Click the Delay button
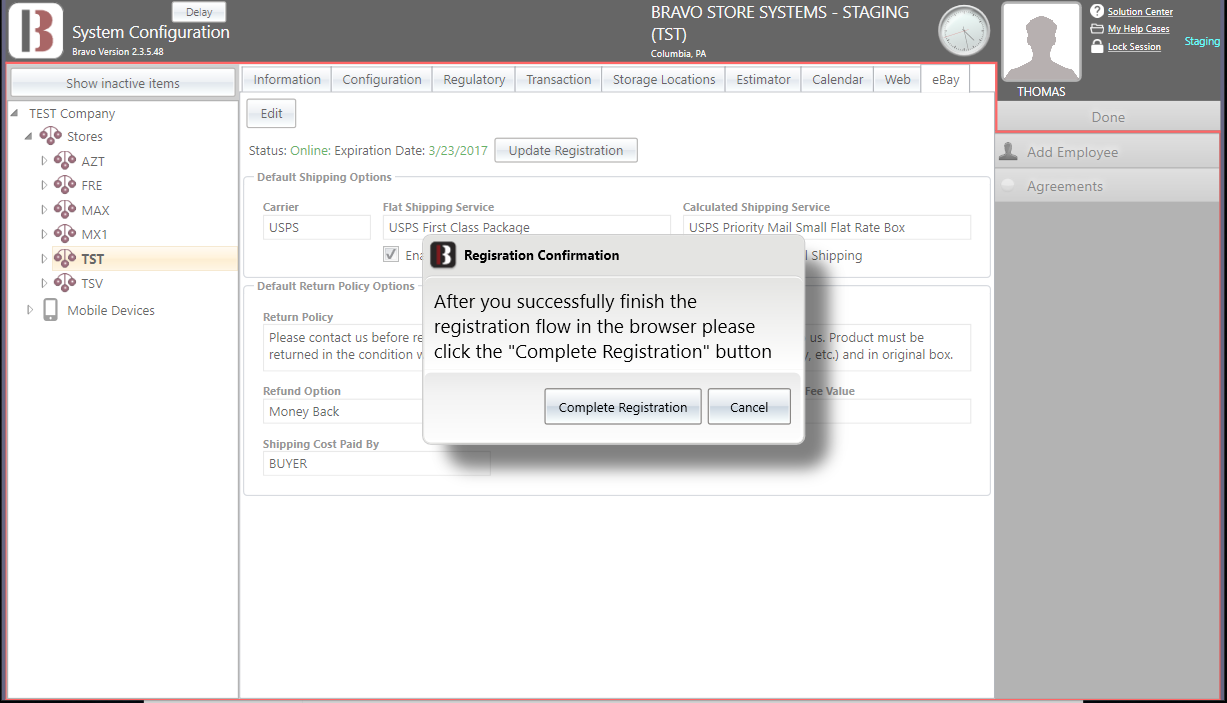Screen dimensions: 1227x703 pos(199,12)
